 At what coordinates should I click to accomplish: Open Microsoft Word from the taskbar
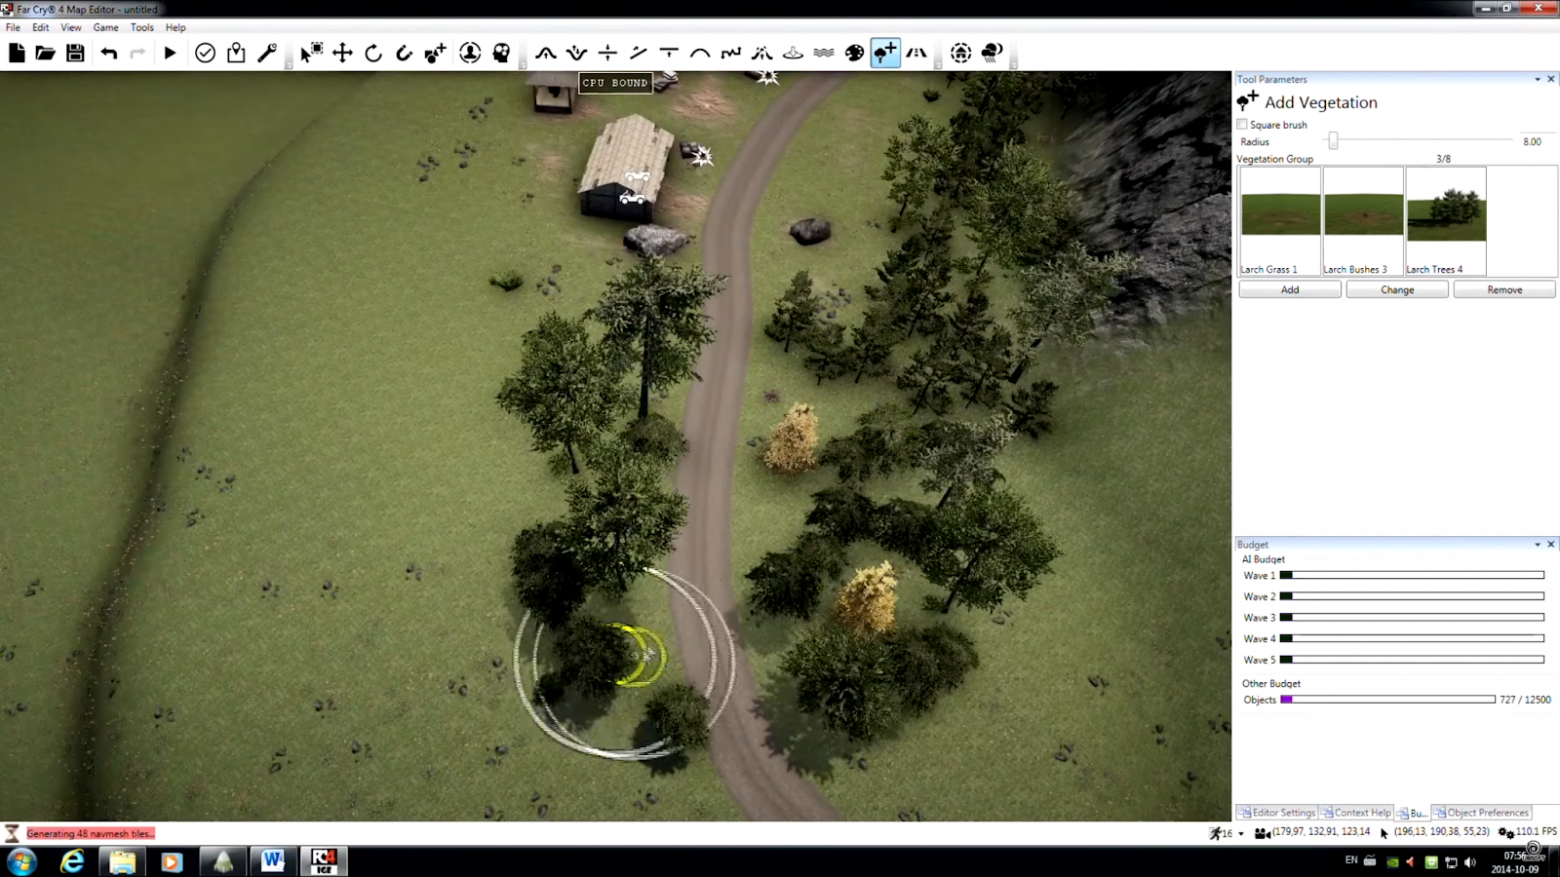[x=272, y=861]
